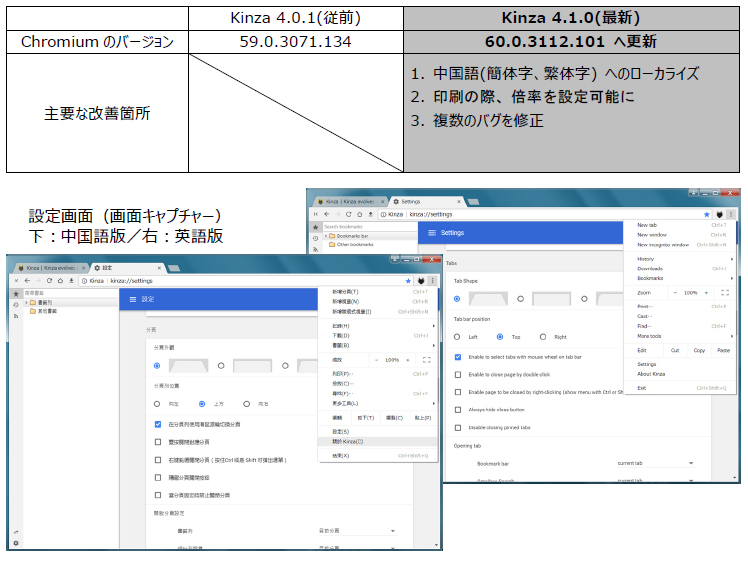Tick the 'Always hide close button' checkbox
Viewport: 748px width, 564px height.
click(458, 409)
